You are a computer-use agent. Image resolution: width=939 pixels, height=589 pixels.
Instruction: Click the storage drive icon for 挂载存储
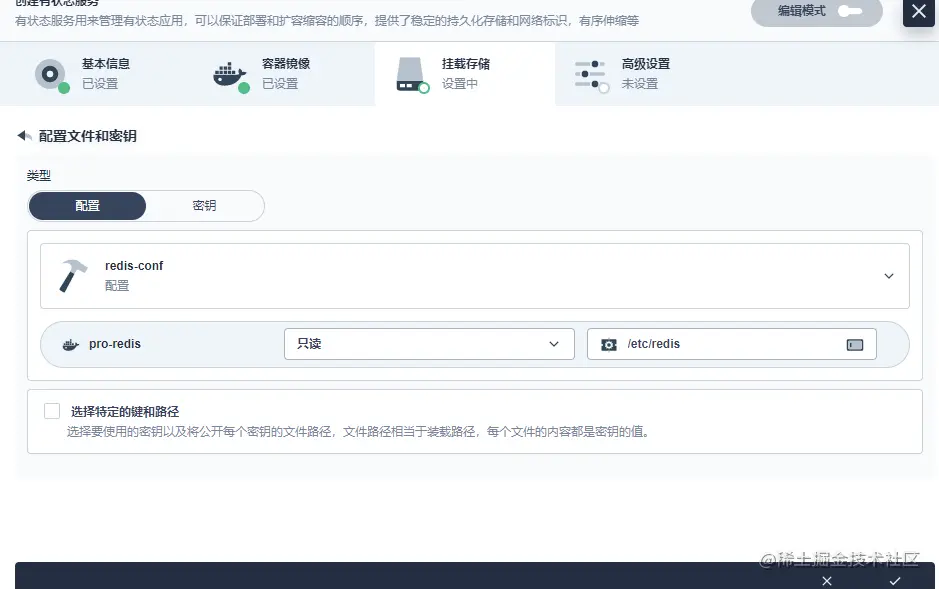pos(412,75)
